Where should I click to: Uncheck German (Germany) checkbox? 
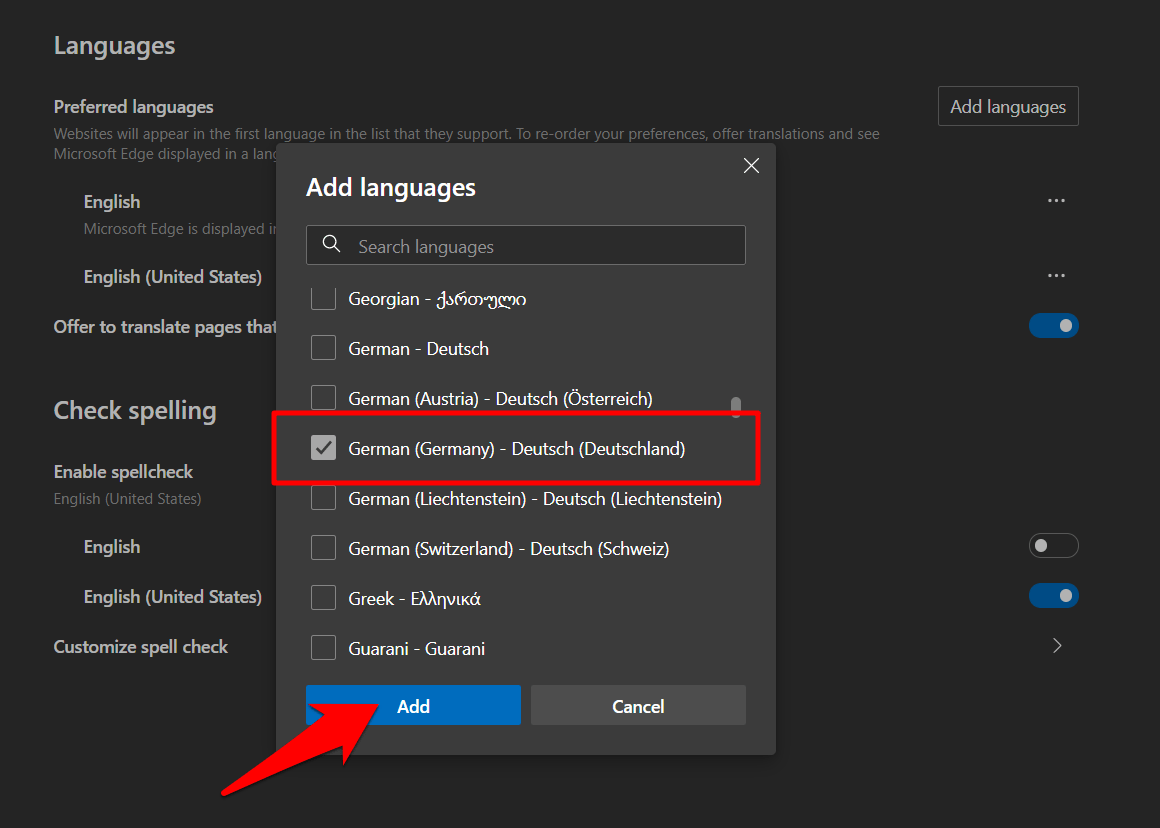pos(323,448)
